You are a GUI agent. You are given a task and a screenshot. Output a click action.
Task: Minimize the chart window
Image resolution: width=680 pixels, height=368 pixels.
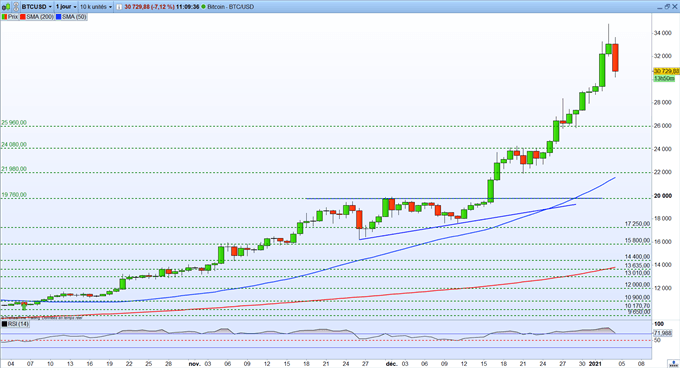tap(659, 7)
